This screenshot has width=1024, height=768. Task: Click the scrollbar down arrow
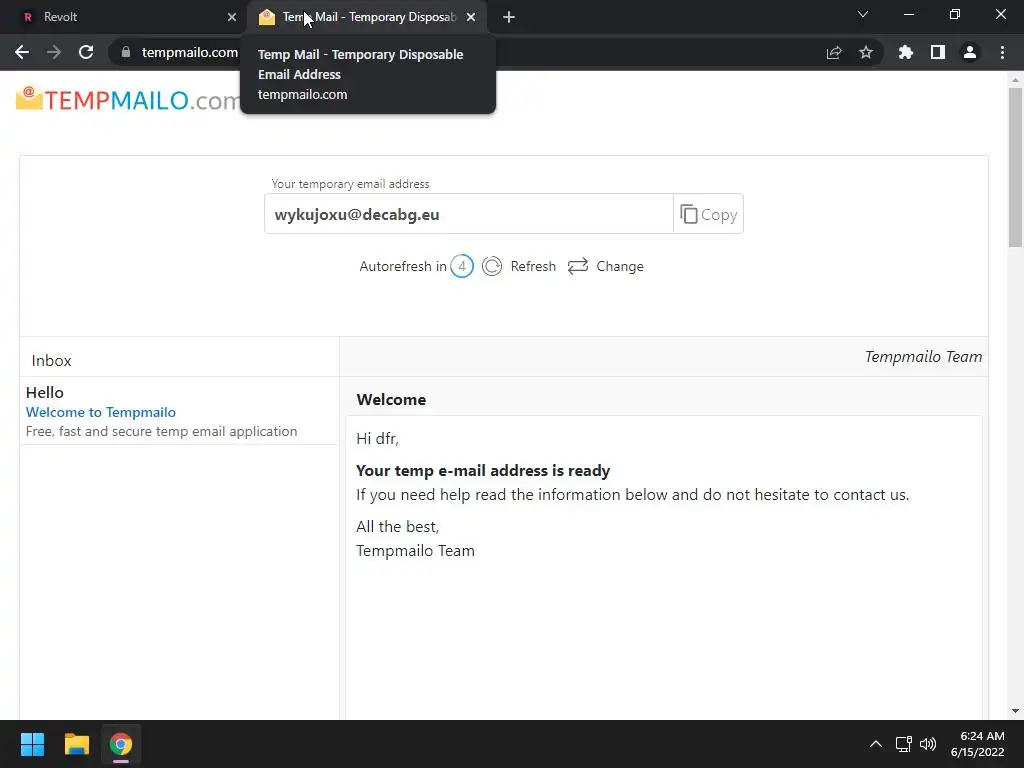coord(1015,711)
